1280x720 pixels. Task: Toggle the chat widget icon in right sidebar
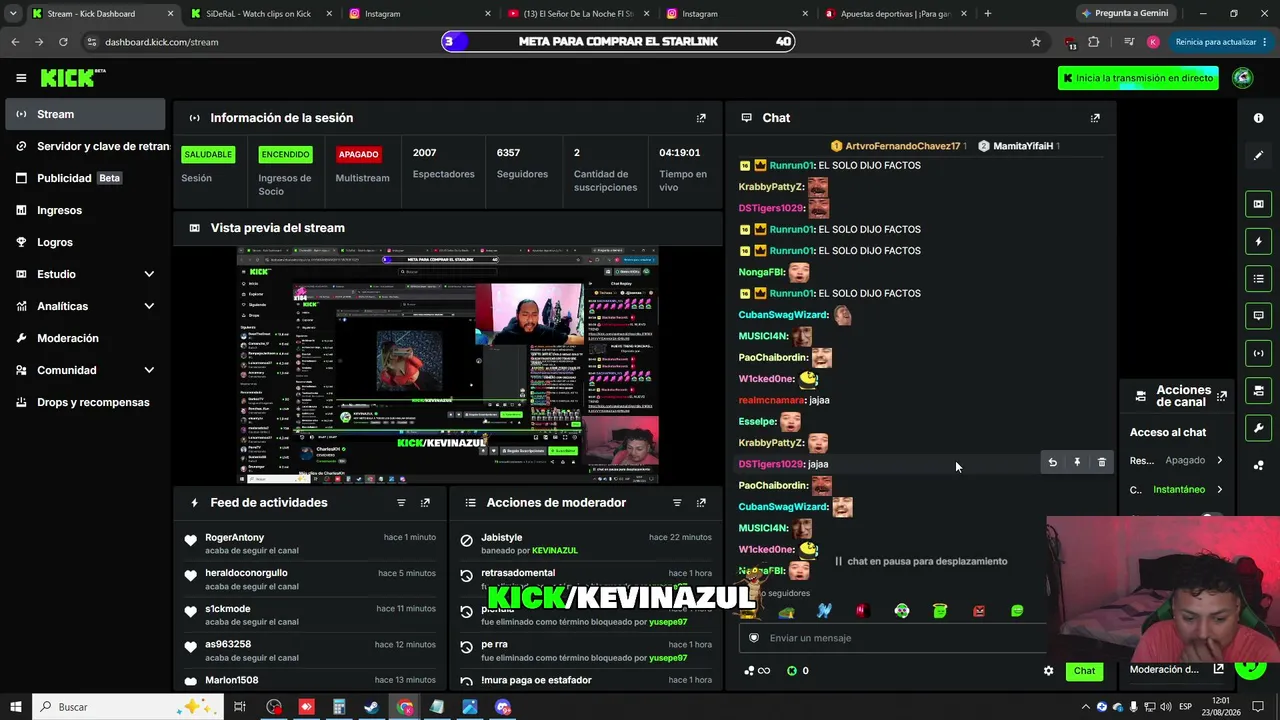coord(1258,316)
